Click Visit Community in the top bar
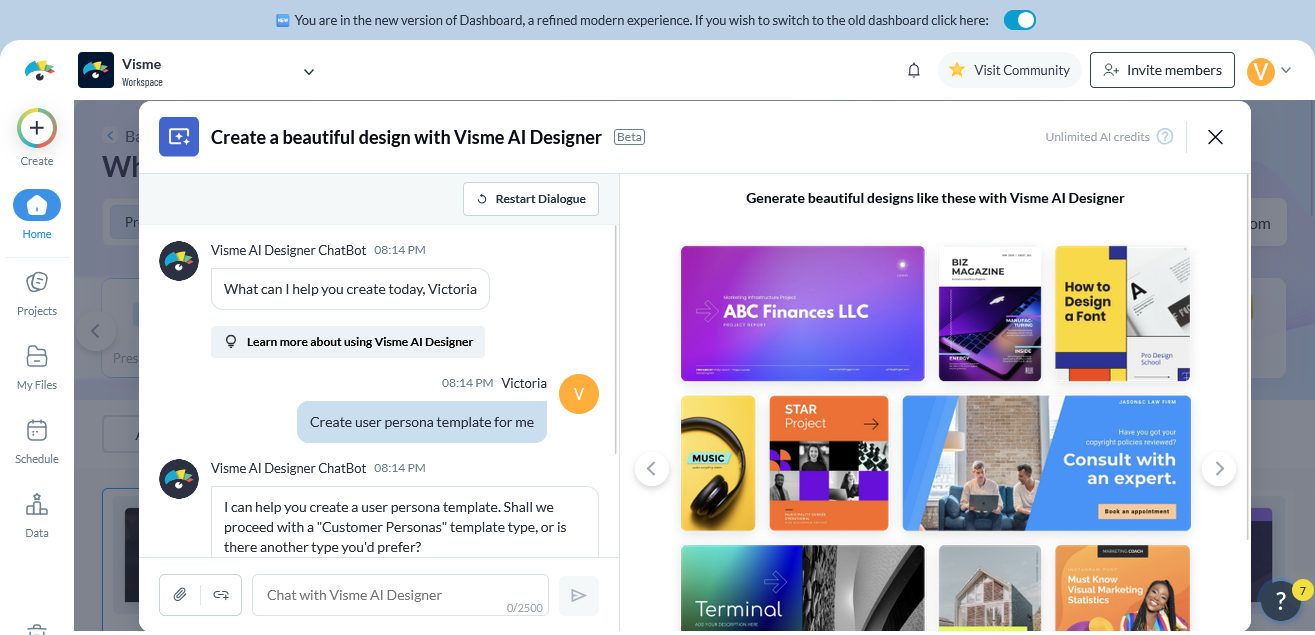Screen dimensions: 1315x635 click(1009, 69)
